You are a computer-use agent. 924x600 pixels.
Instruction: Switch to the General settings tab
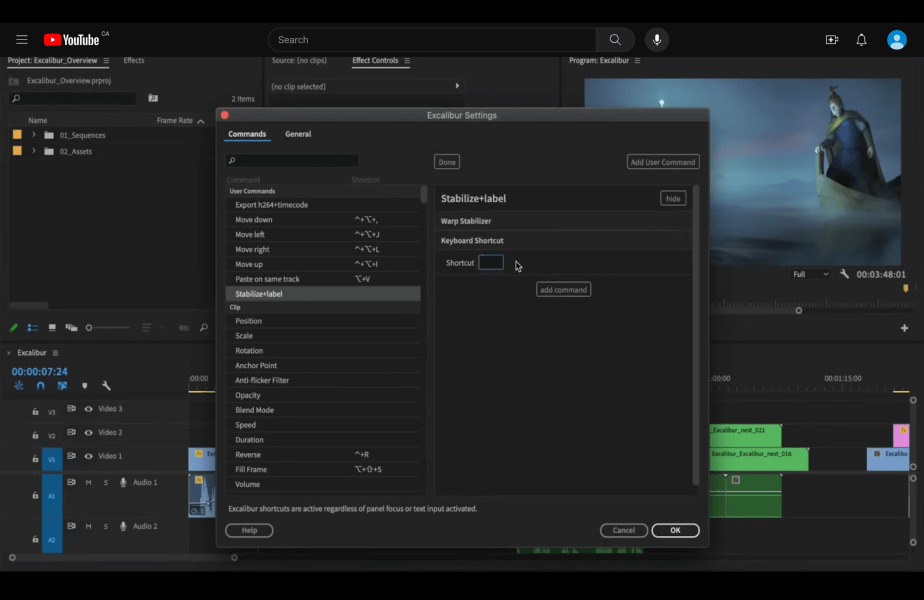298,134
